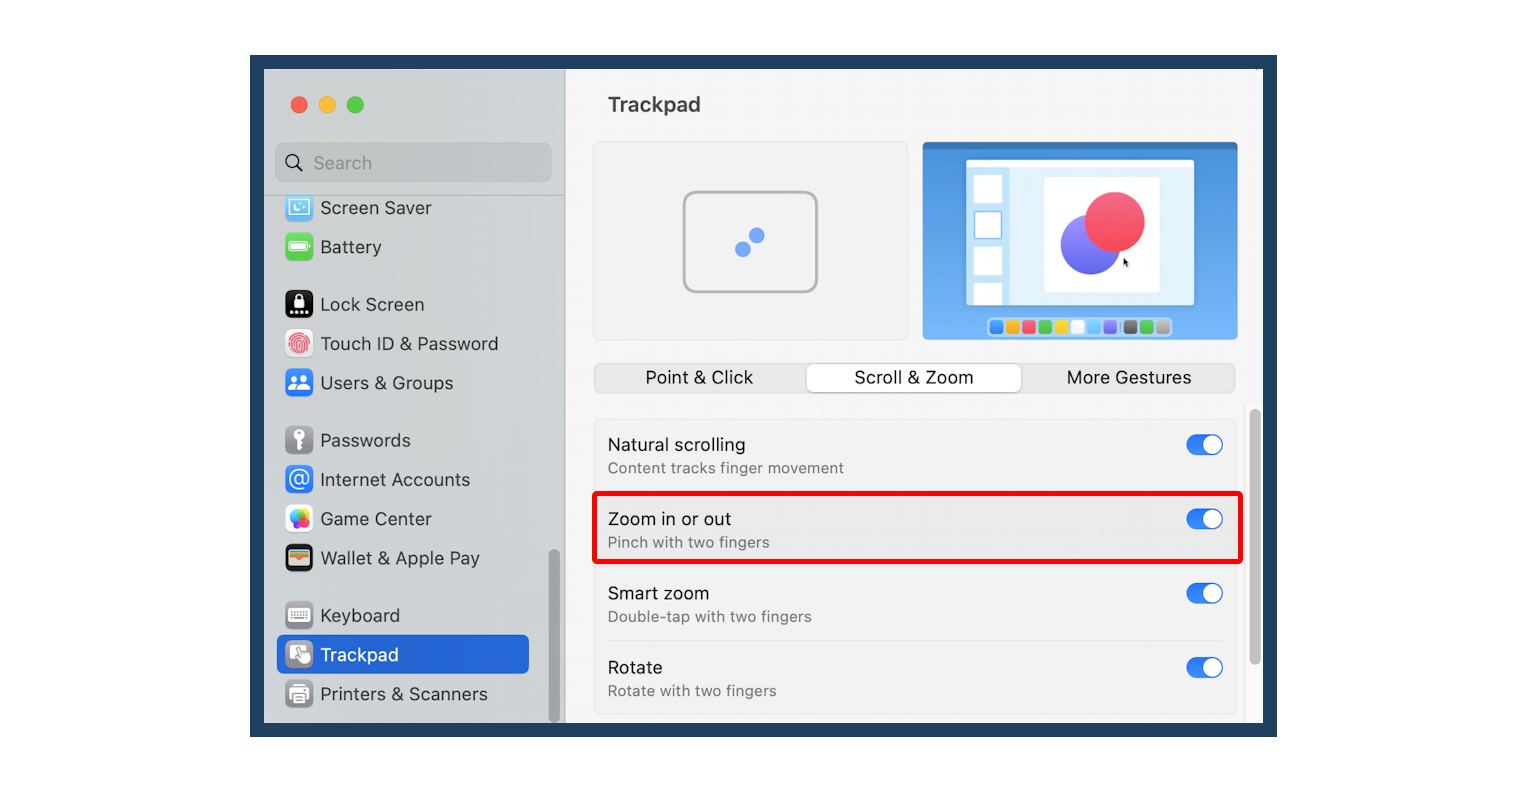Viewport: 1527px width, 792px height.
Task: Select the Lock Screen icon in sidebar
Action: pos(299,304)
